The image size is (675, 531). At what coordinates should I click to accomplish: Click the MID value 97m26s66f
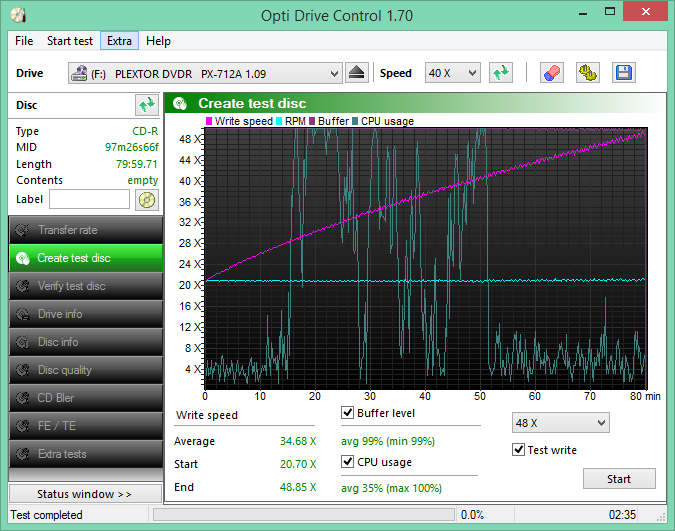pyautogui.click(x=131, y=147)
